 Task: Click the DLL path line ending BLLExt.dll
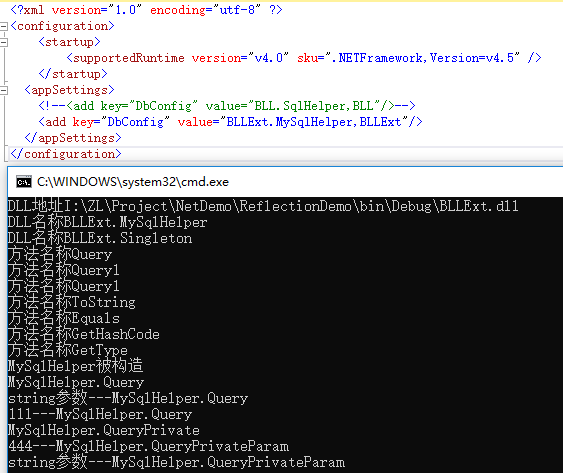[263, 206]
